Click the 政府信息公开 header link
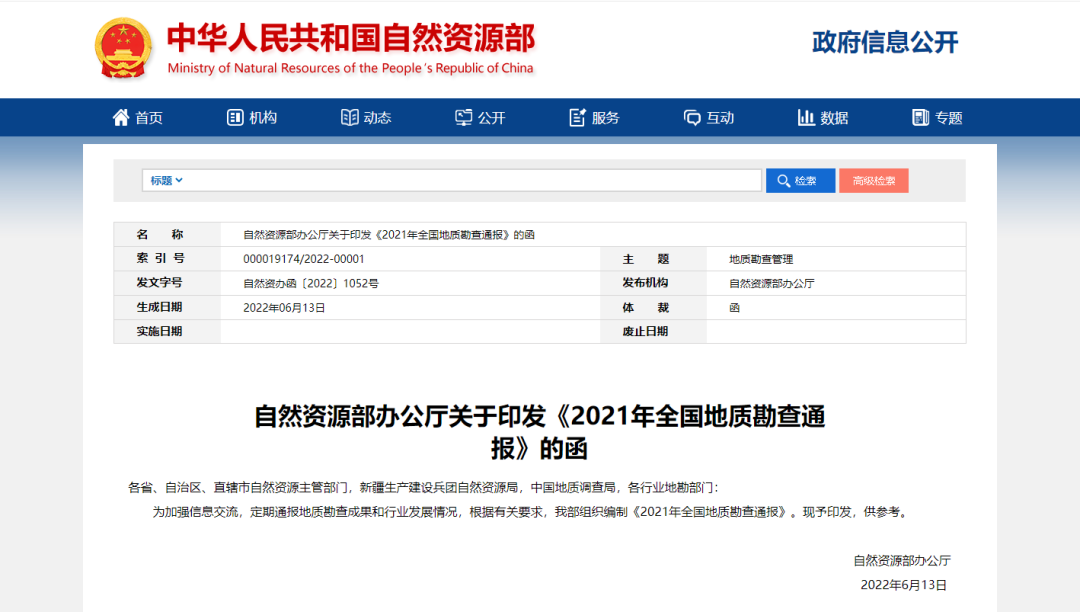1080x612 pixels. tap(885, 42)
